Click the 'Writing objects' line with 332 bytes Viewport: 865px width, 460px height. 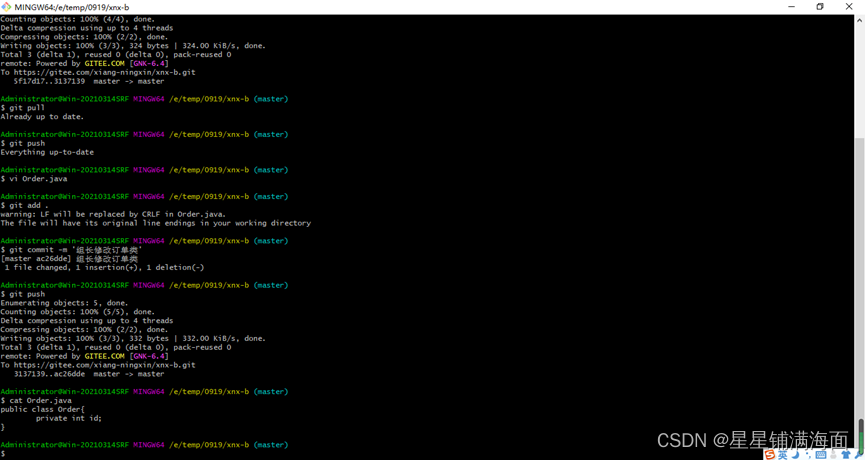133,338
